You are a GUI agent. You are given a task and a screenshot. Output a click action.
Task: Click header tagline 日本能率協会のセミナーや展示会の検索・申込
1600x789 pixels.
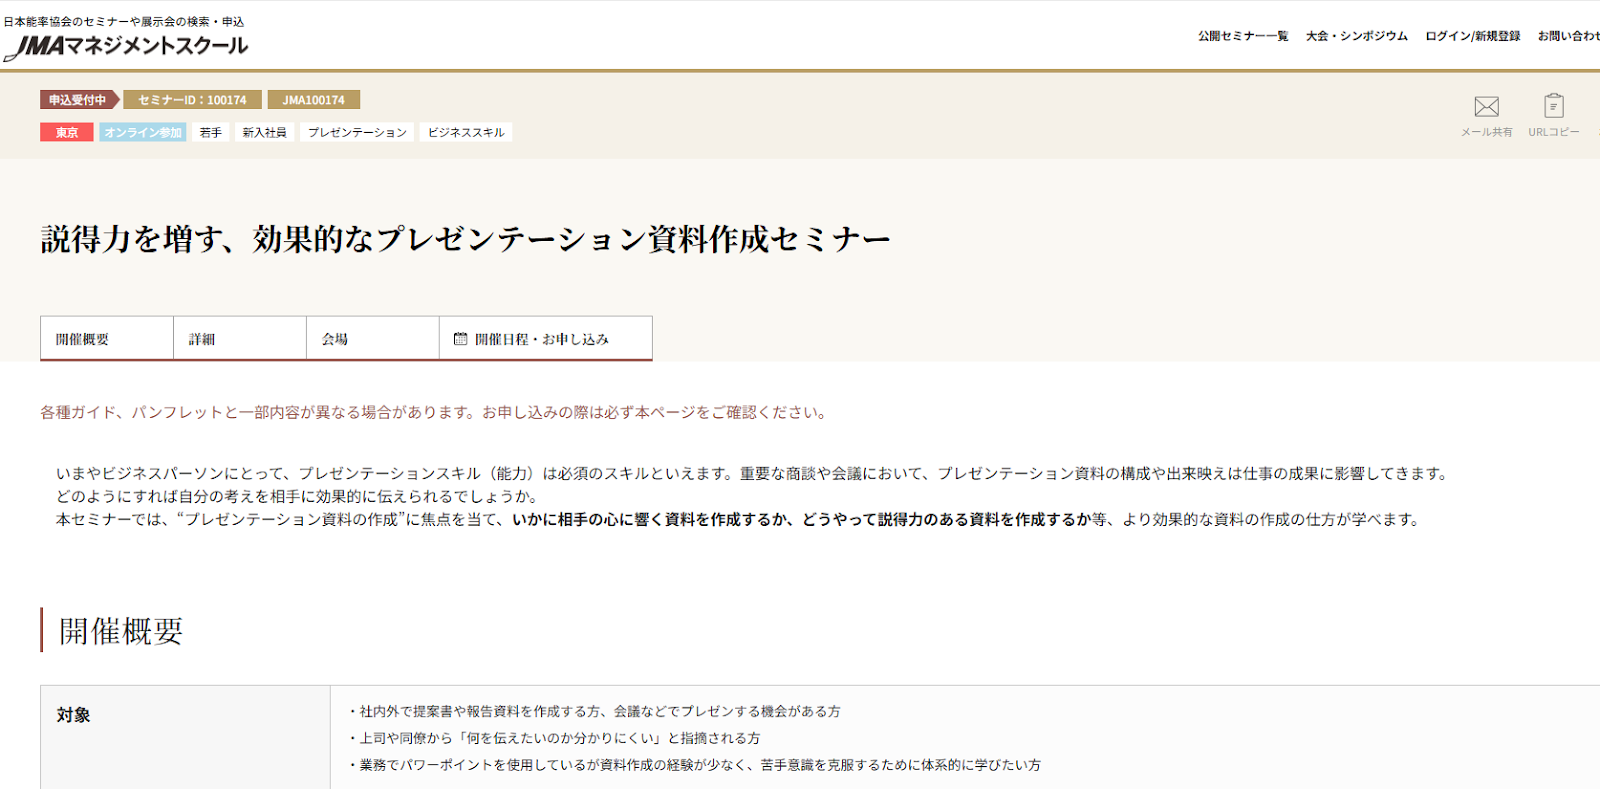tap(124, 21)
